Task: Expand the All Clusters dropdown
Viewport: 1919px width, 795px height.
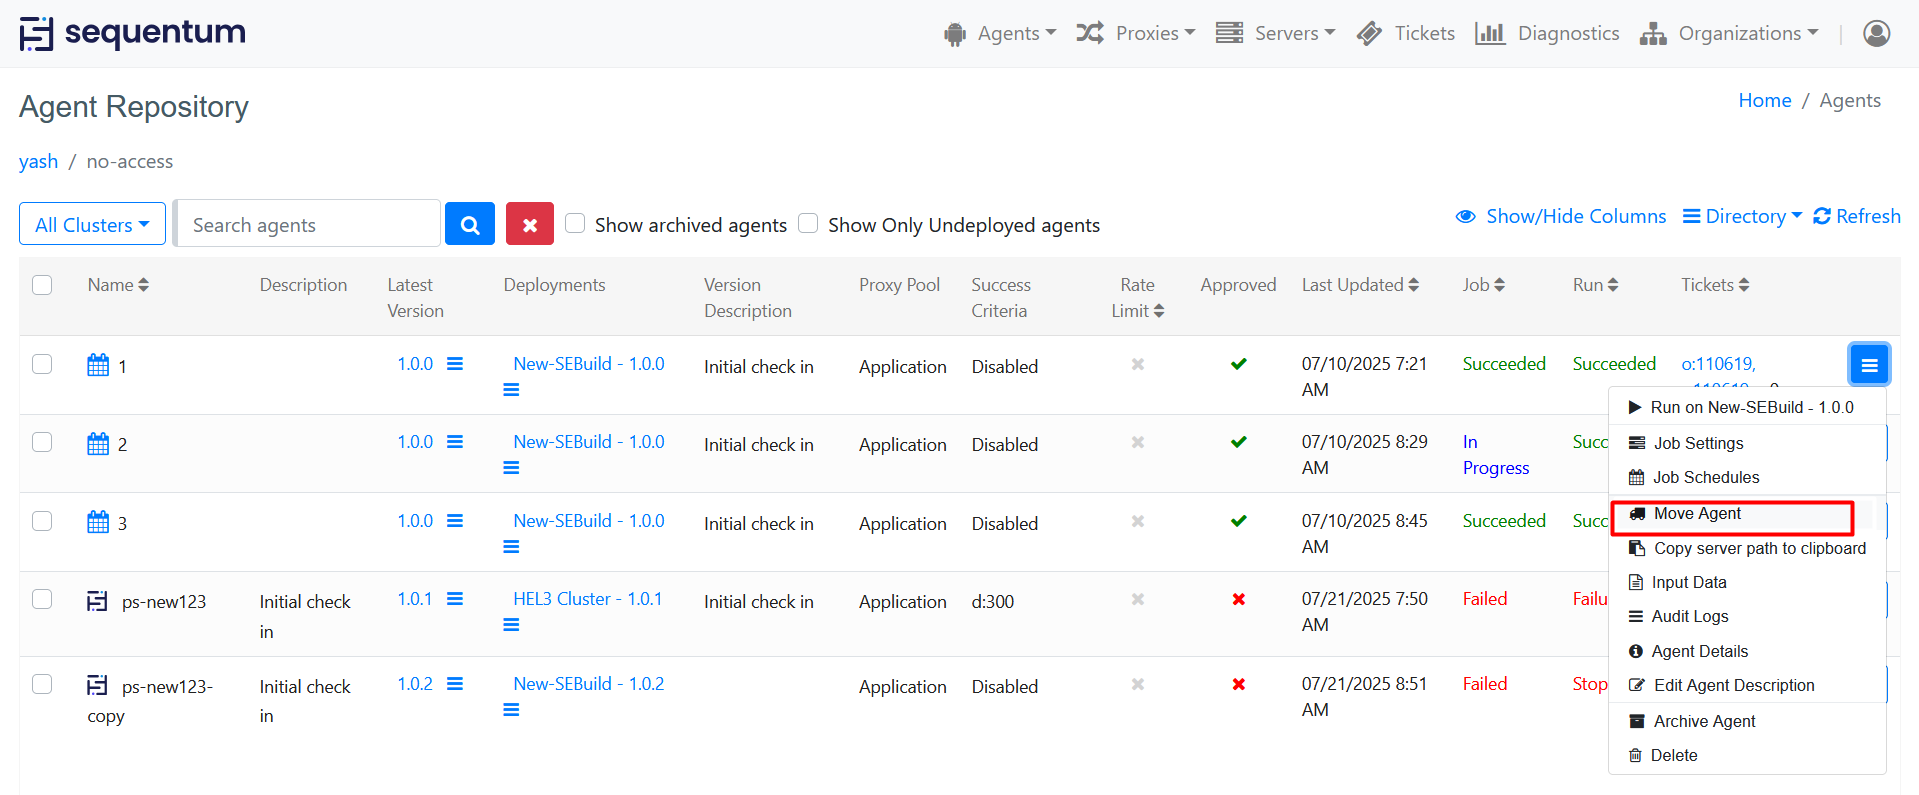Action: (92, 224)
